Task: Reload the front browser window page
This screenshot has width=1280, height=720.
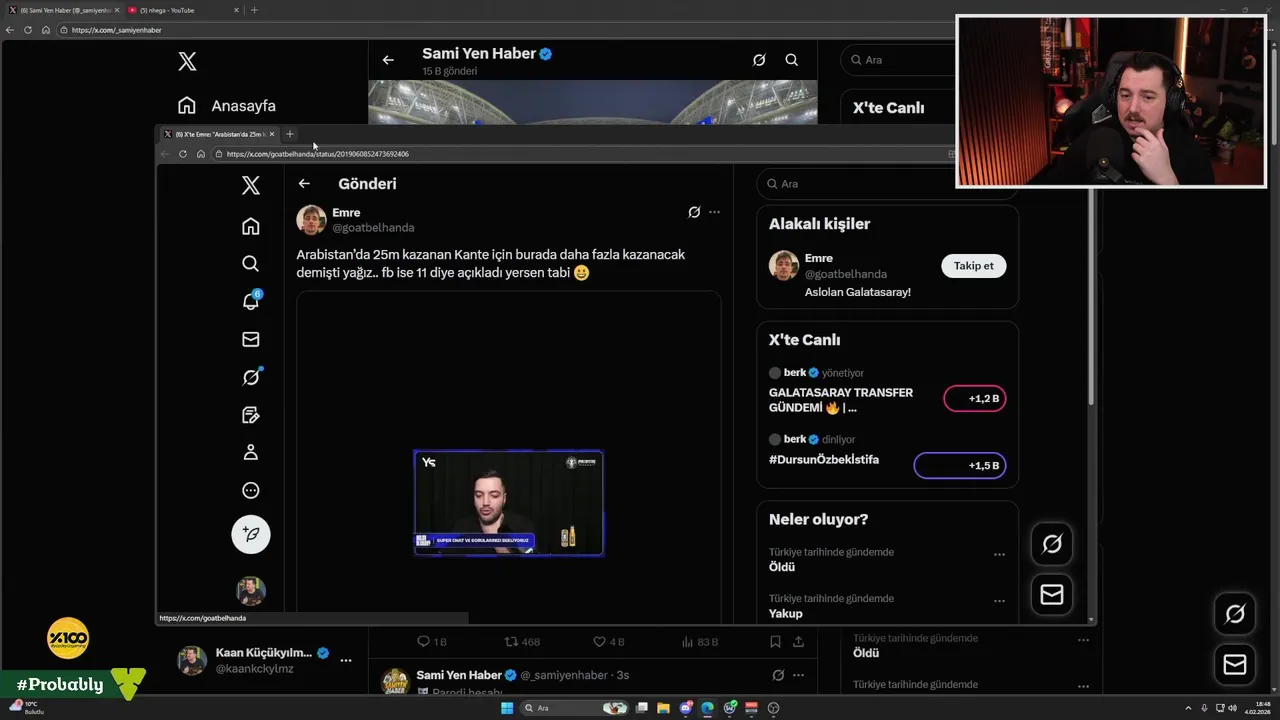Action: click(183, 154)
